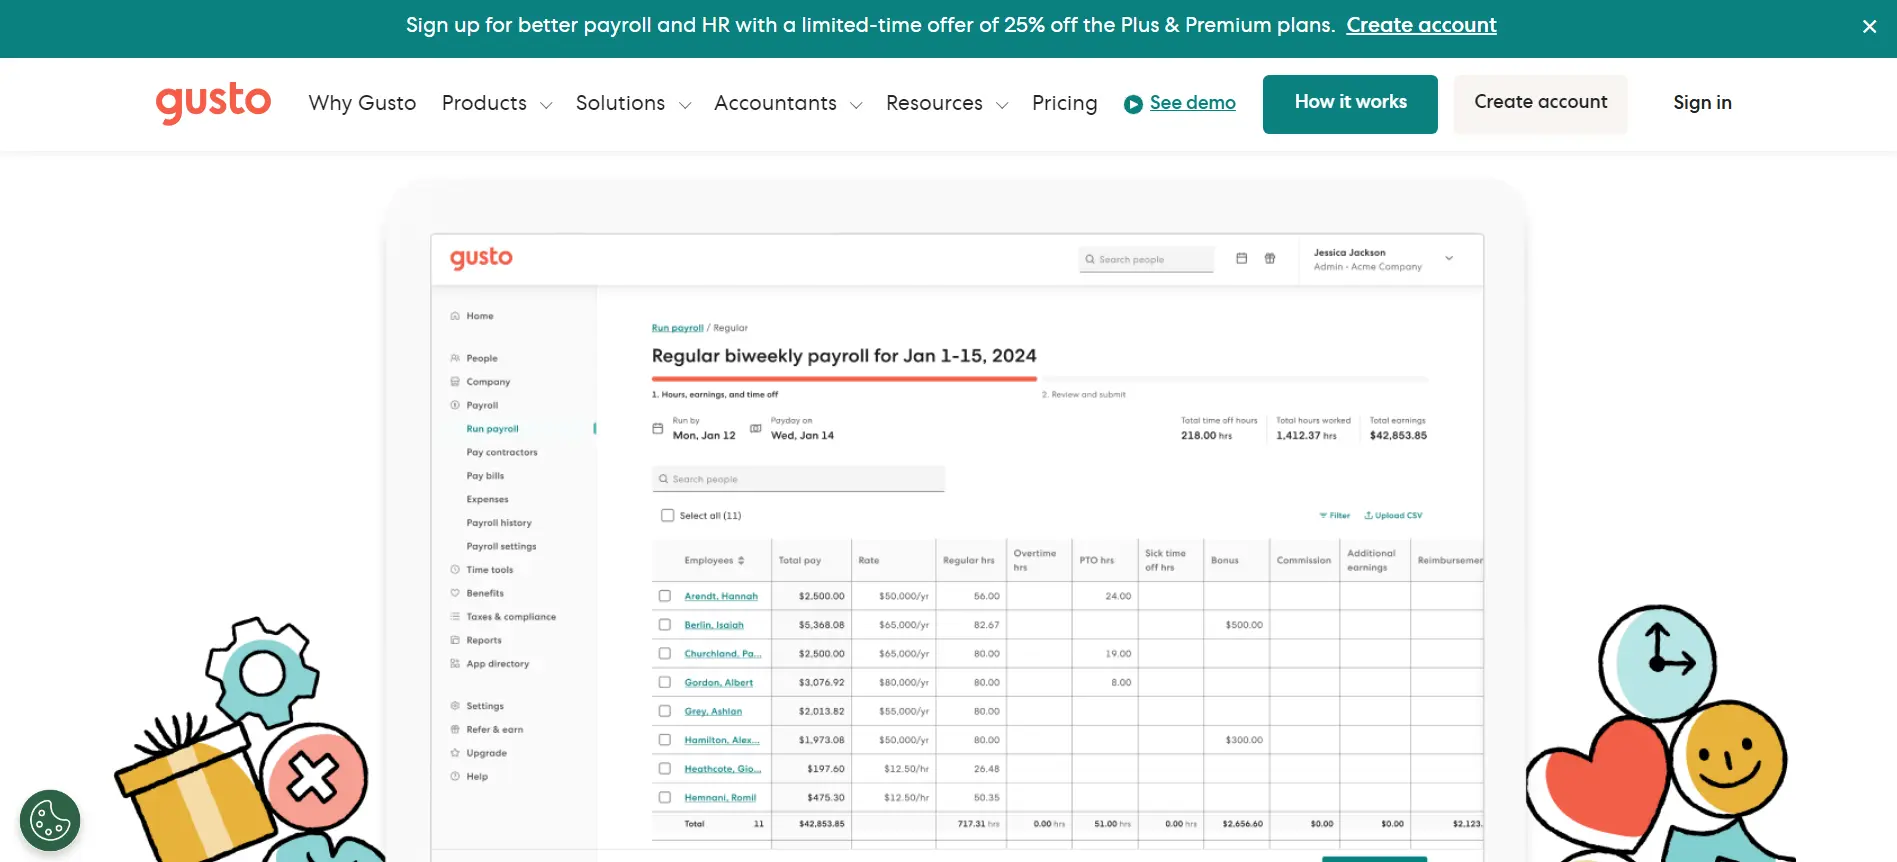This screenshot has width=1897, height=862.
Task: Click the Search people field in header
Action: 1146,259
